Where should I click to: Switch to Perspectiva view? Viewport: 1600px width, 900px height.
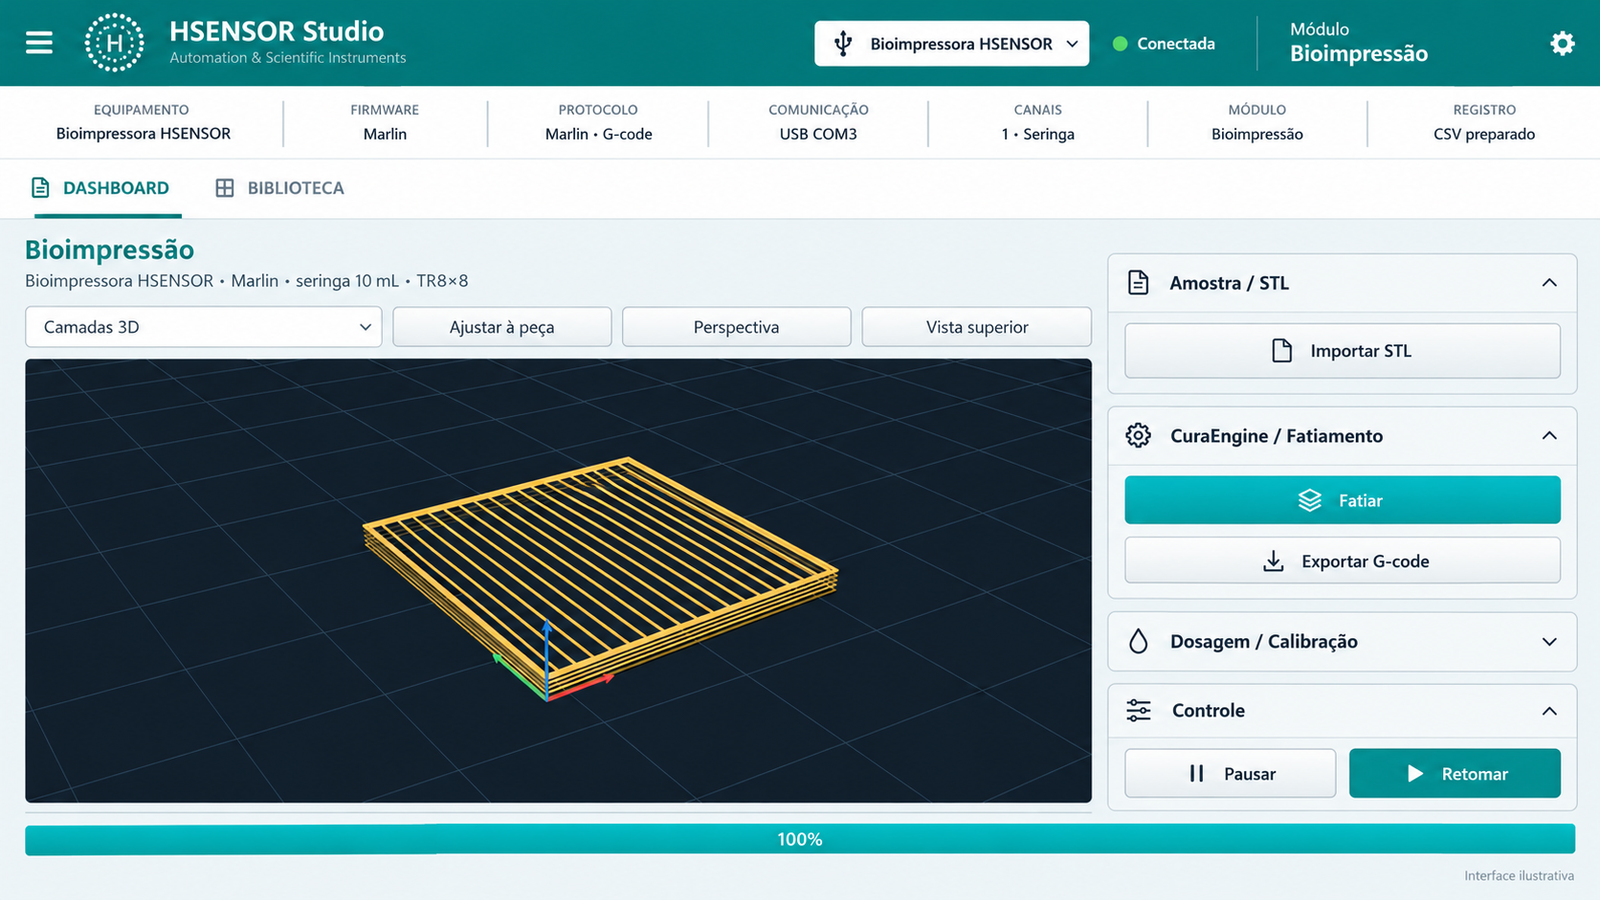(x=736, y=327)
